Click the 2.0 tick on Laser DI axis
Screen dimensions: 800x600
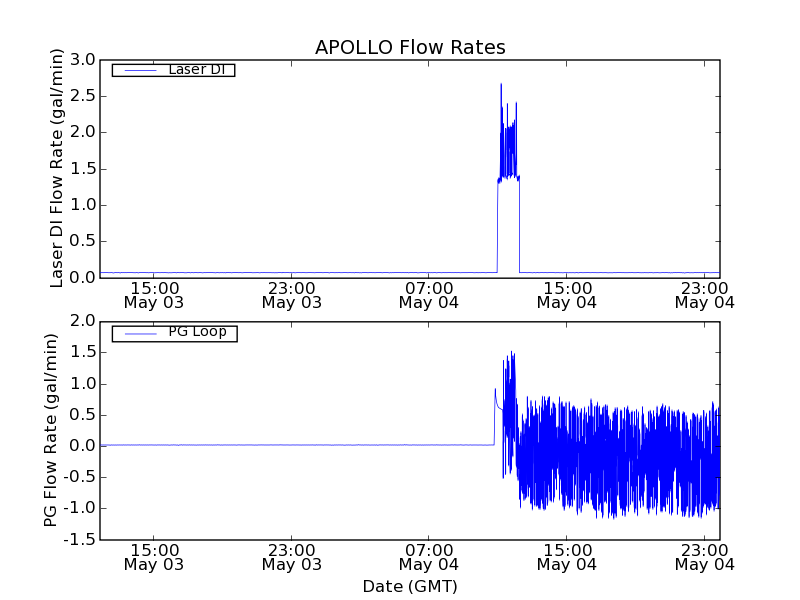click(83, 132)
